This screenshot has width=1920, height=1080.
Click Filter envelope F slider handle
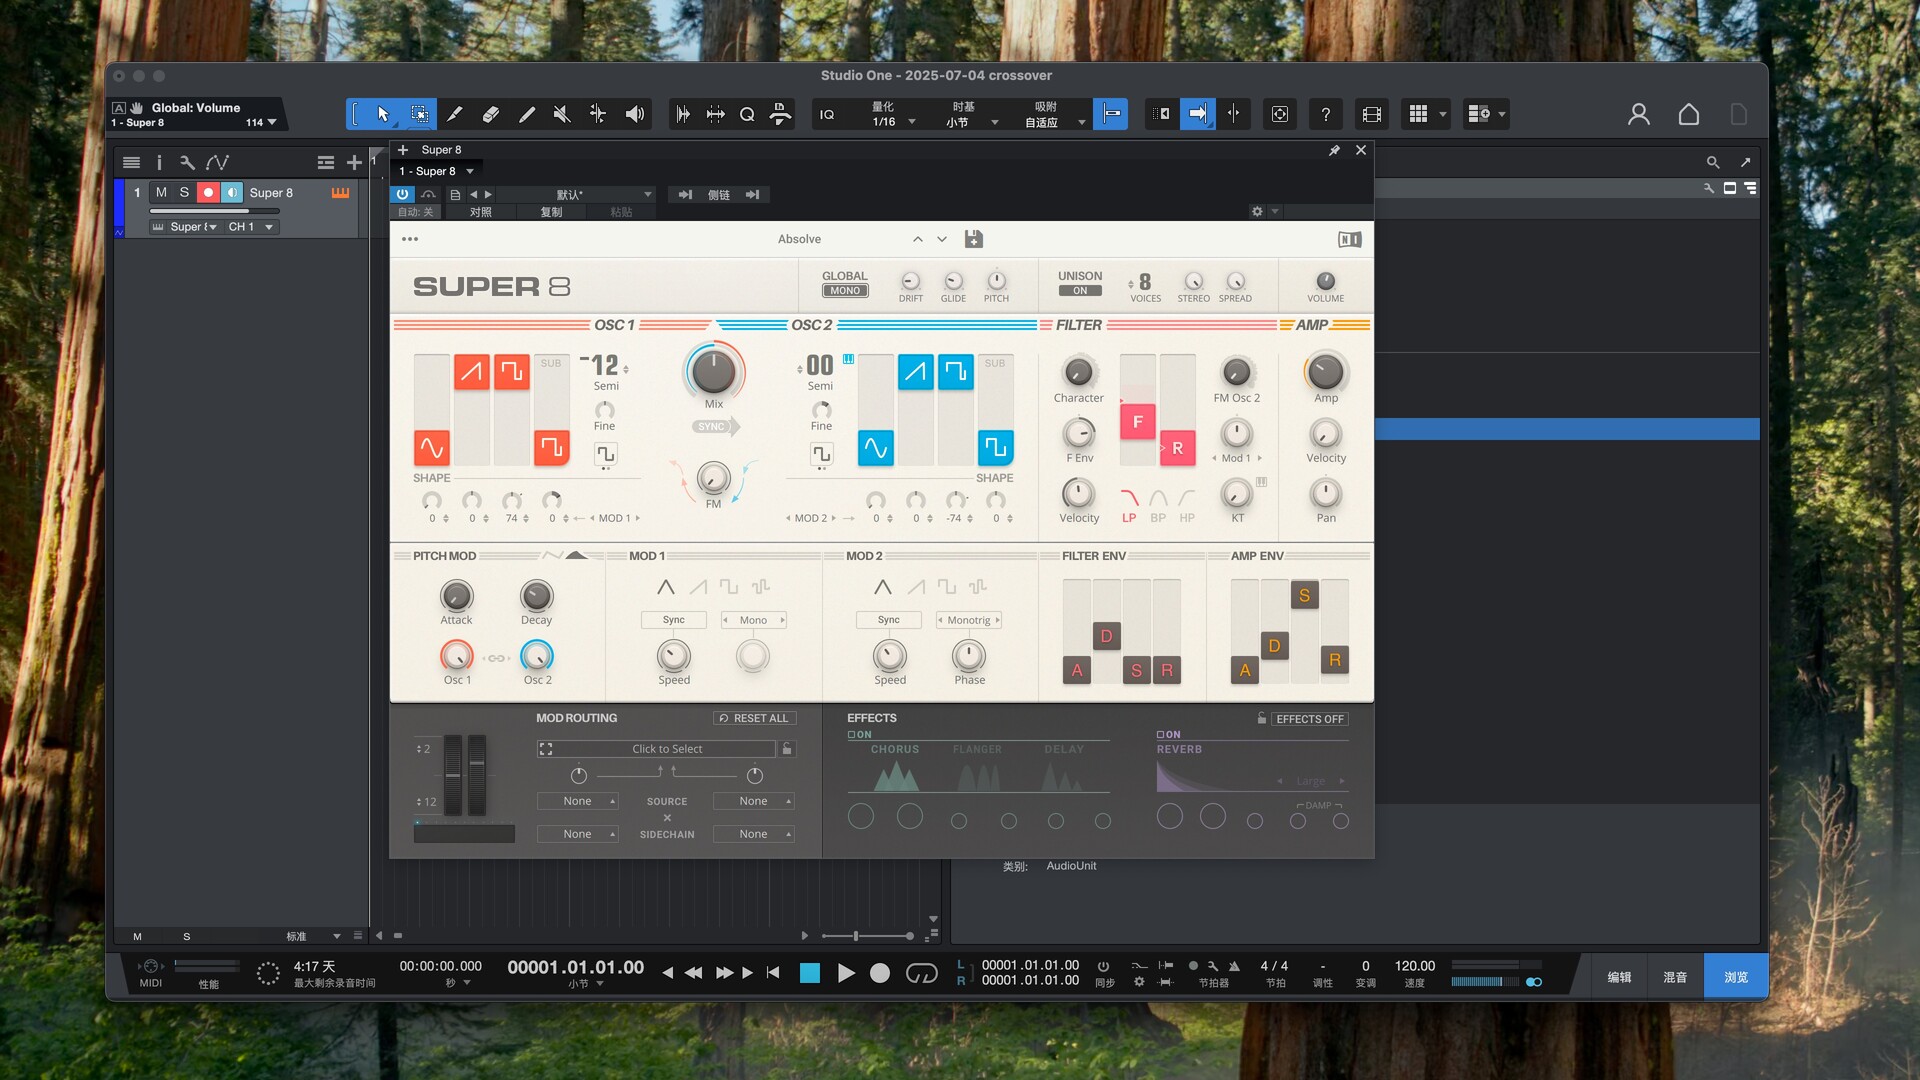point(1137,422)
